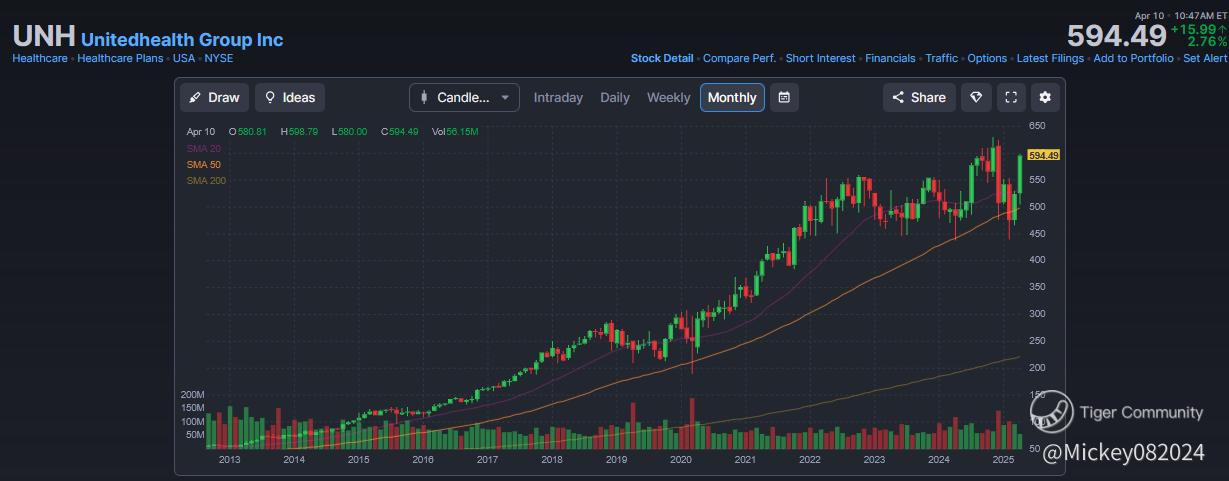Open the Draw tool

(x=214, y=97)
